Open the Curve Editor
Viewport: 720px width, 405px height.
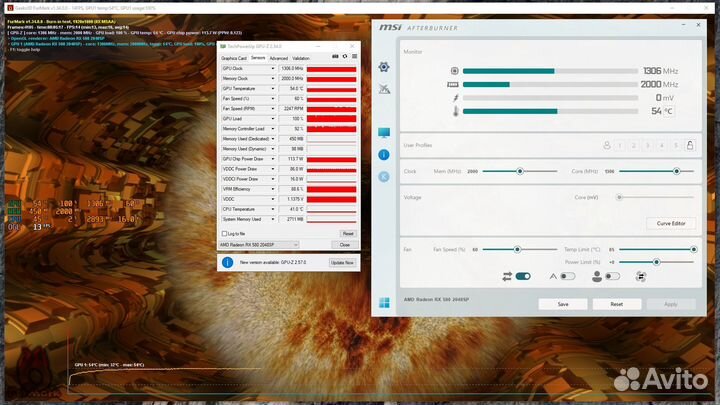coord(671,223)
